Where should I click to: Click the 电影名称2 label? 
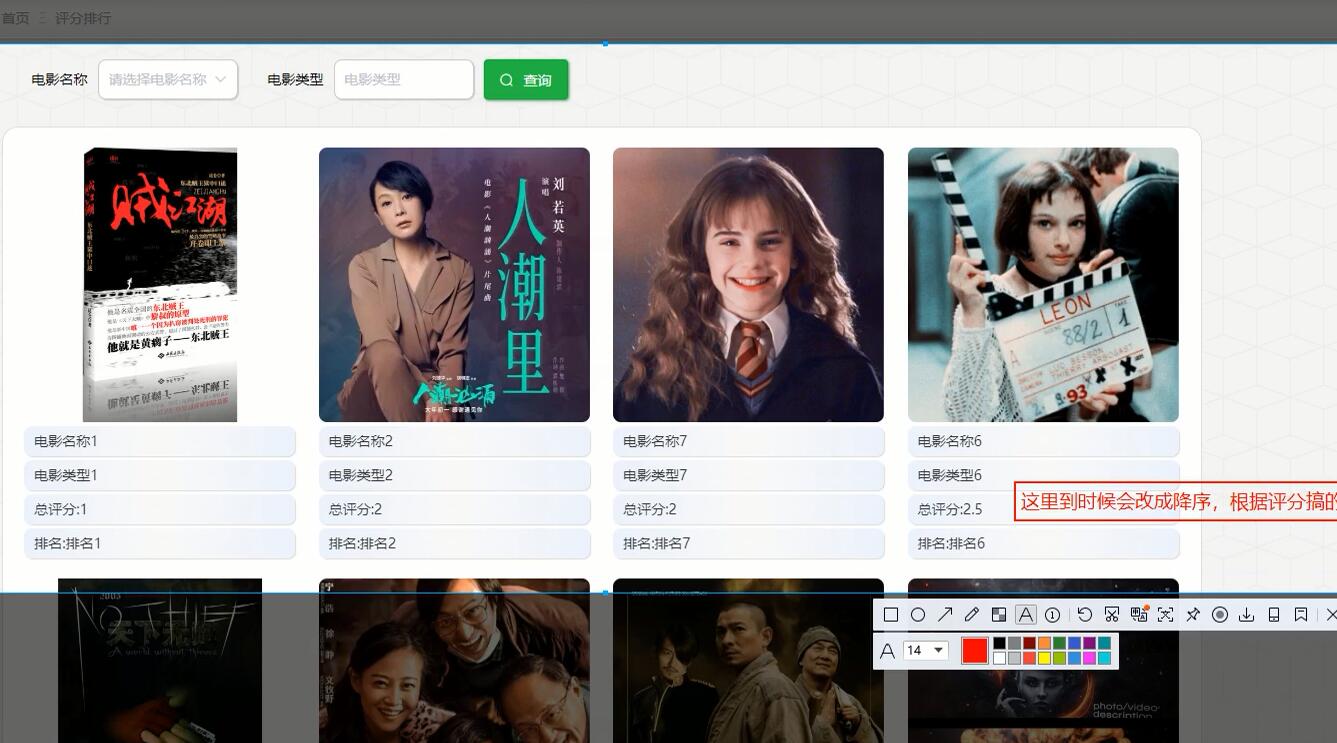click(x=454, y=441)
